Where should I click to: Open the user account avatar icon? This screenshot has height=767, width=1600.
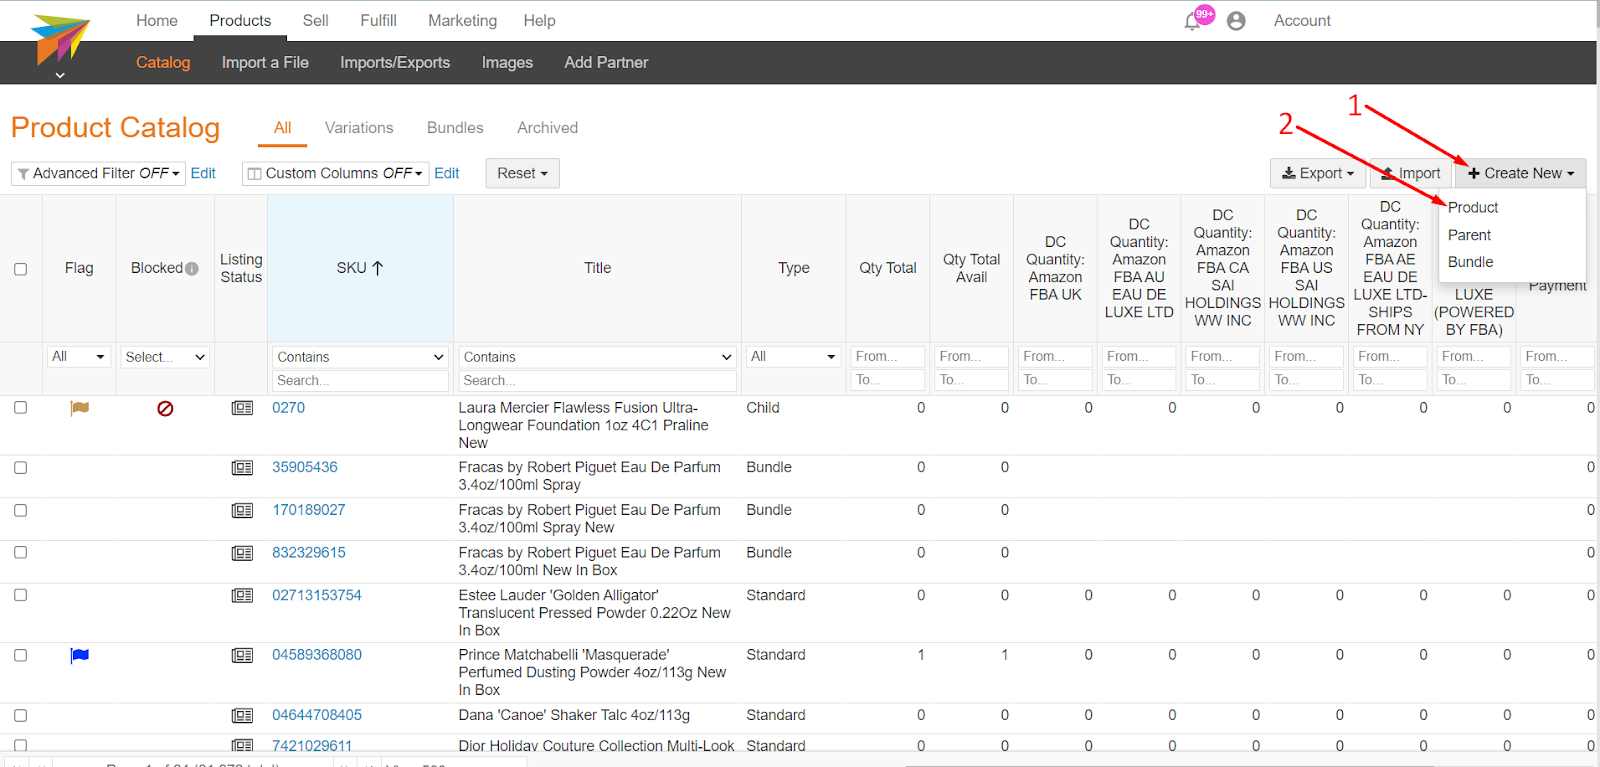[x=1236, y=21]
